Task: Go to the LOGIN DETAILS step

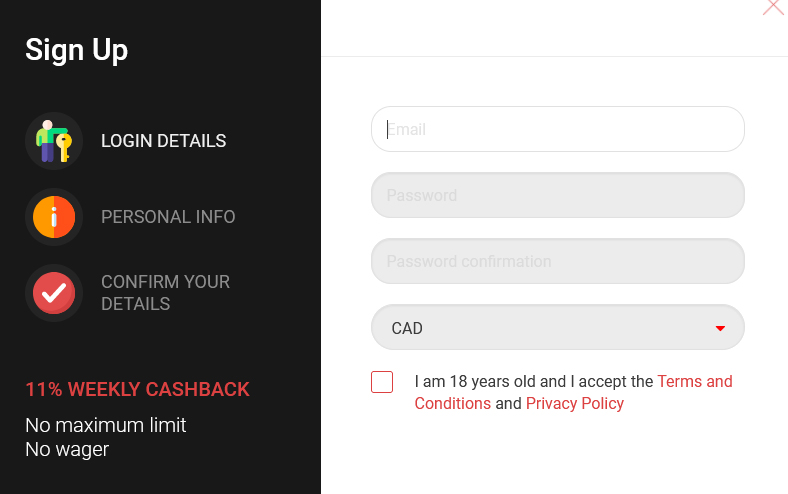Action: [163, 141]
